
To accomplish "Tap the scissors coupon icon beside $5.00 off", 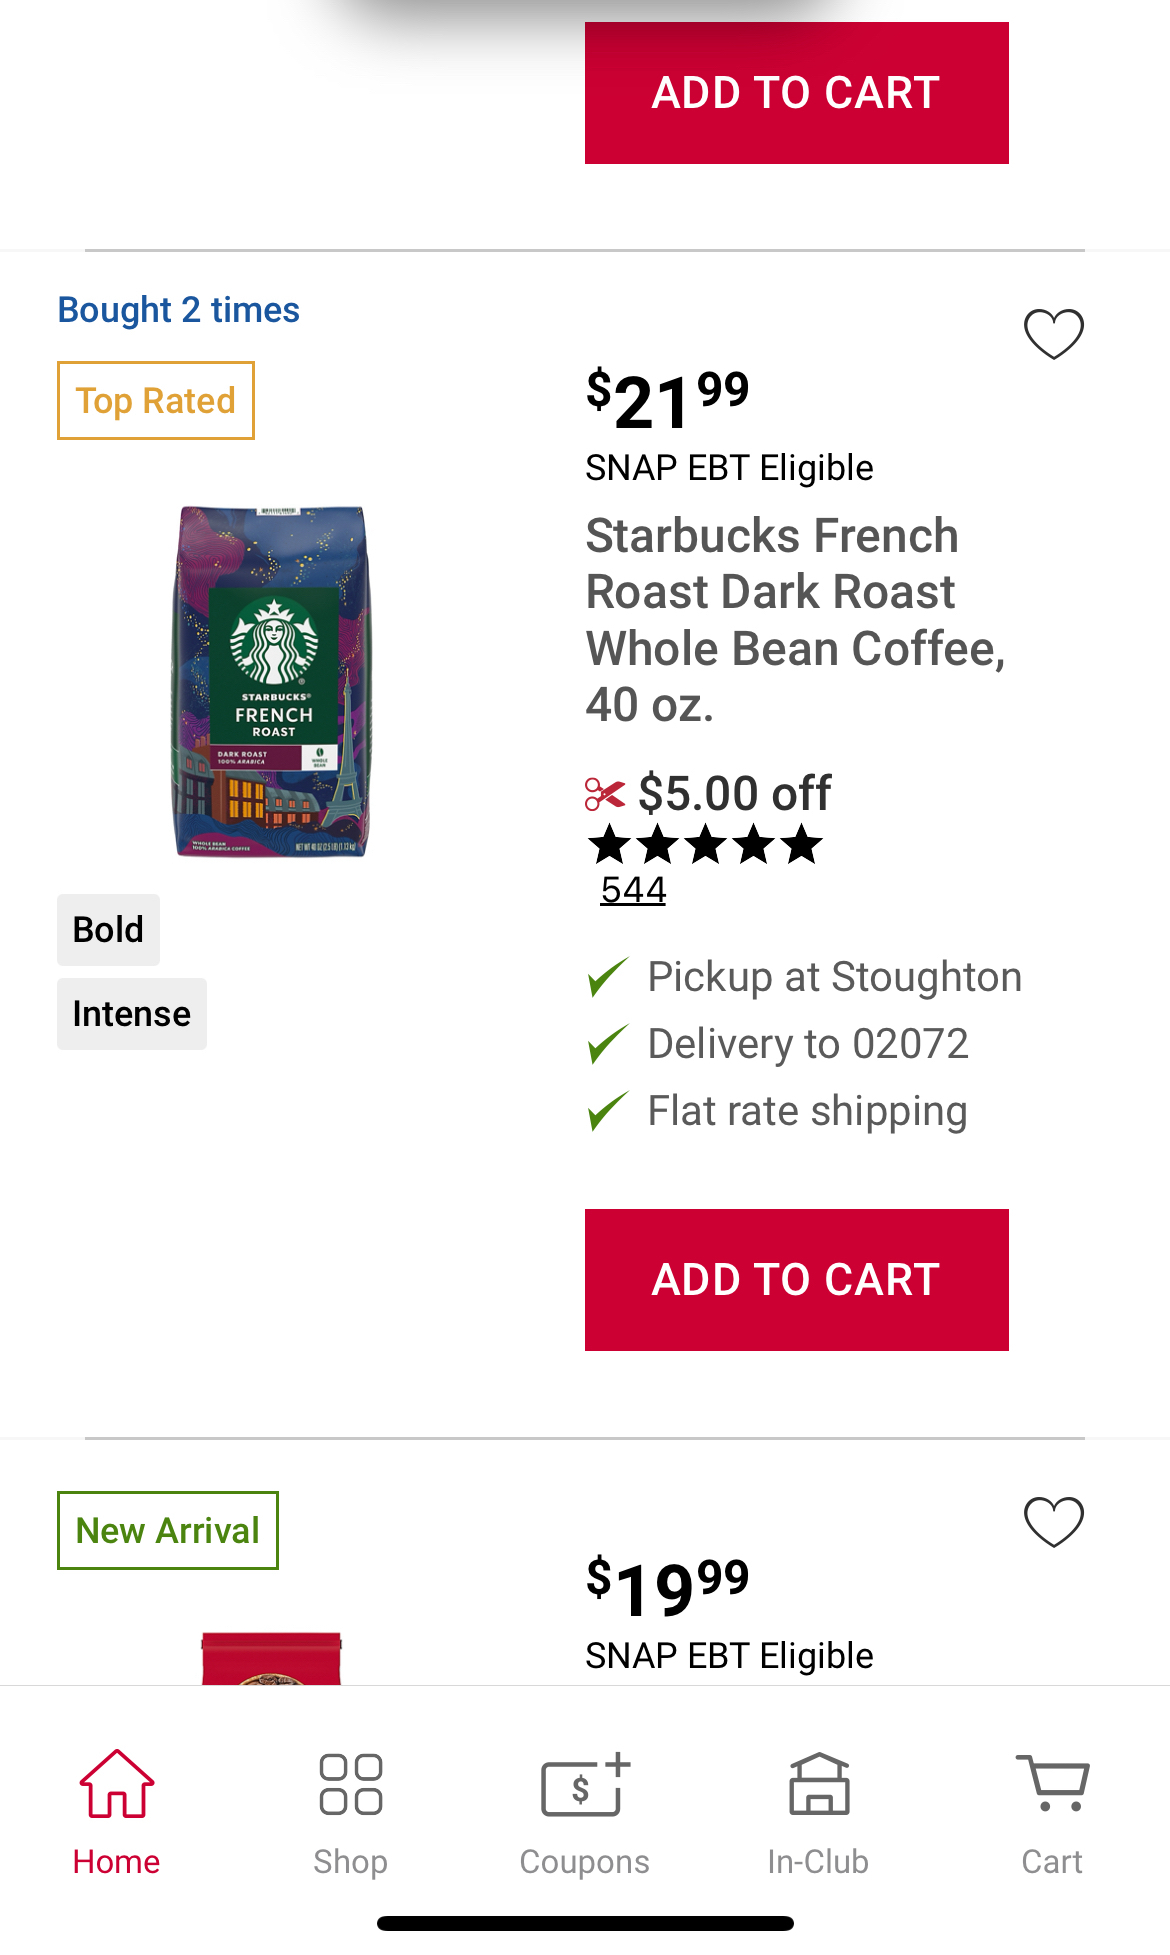I will point(604,795).
